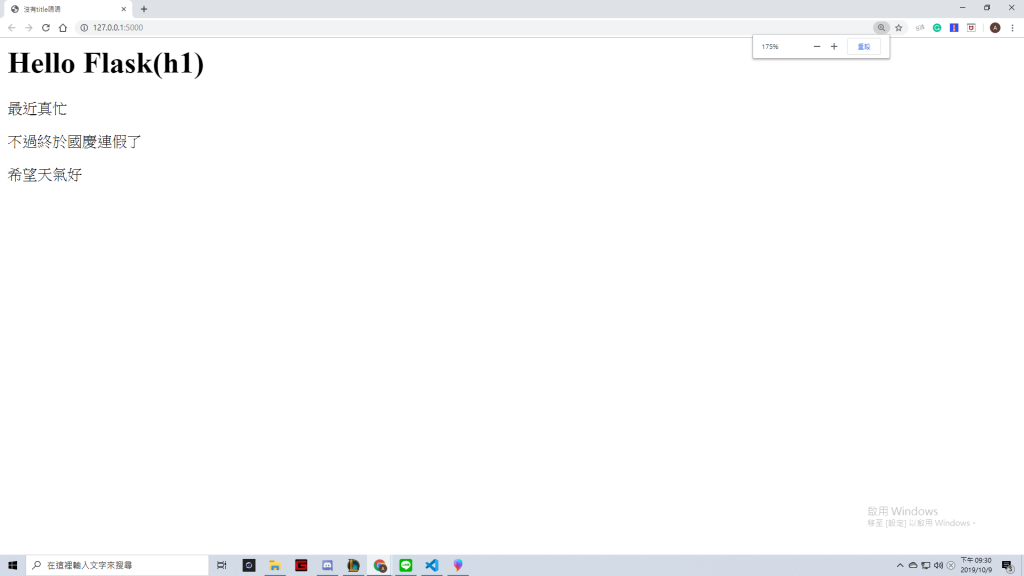
Task: Open the Chrome three-dot menu
Action: coord(1013,27)
